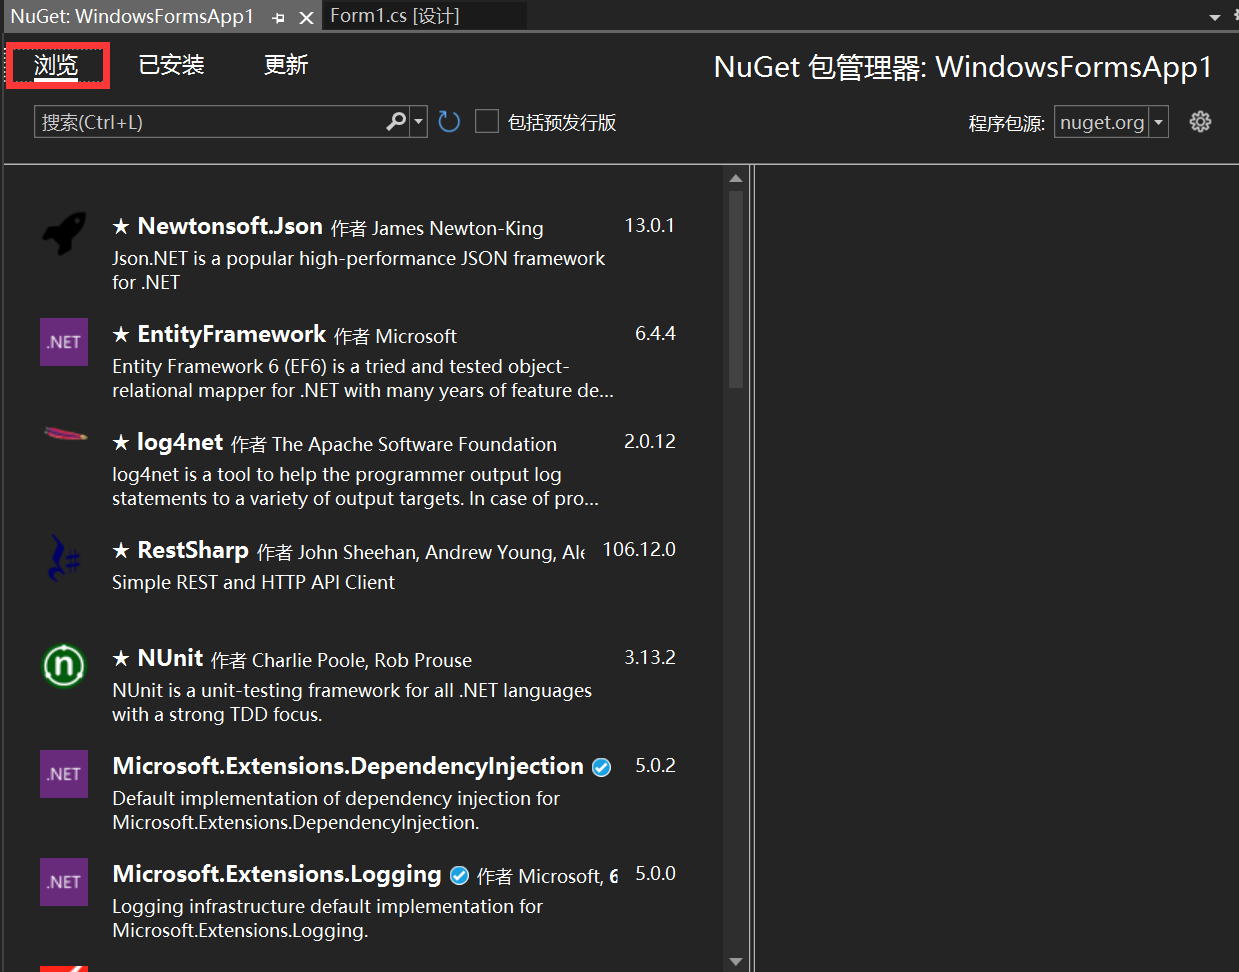Click the RestSharp package icon

click(x=63, y=557)
